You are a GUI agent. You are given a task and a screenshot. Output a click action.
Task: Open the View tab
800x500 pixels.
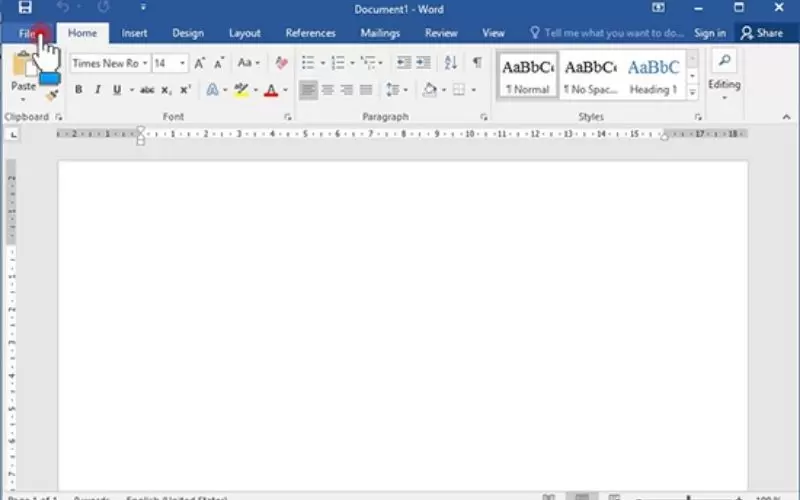(493, 34)
